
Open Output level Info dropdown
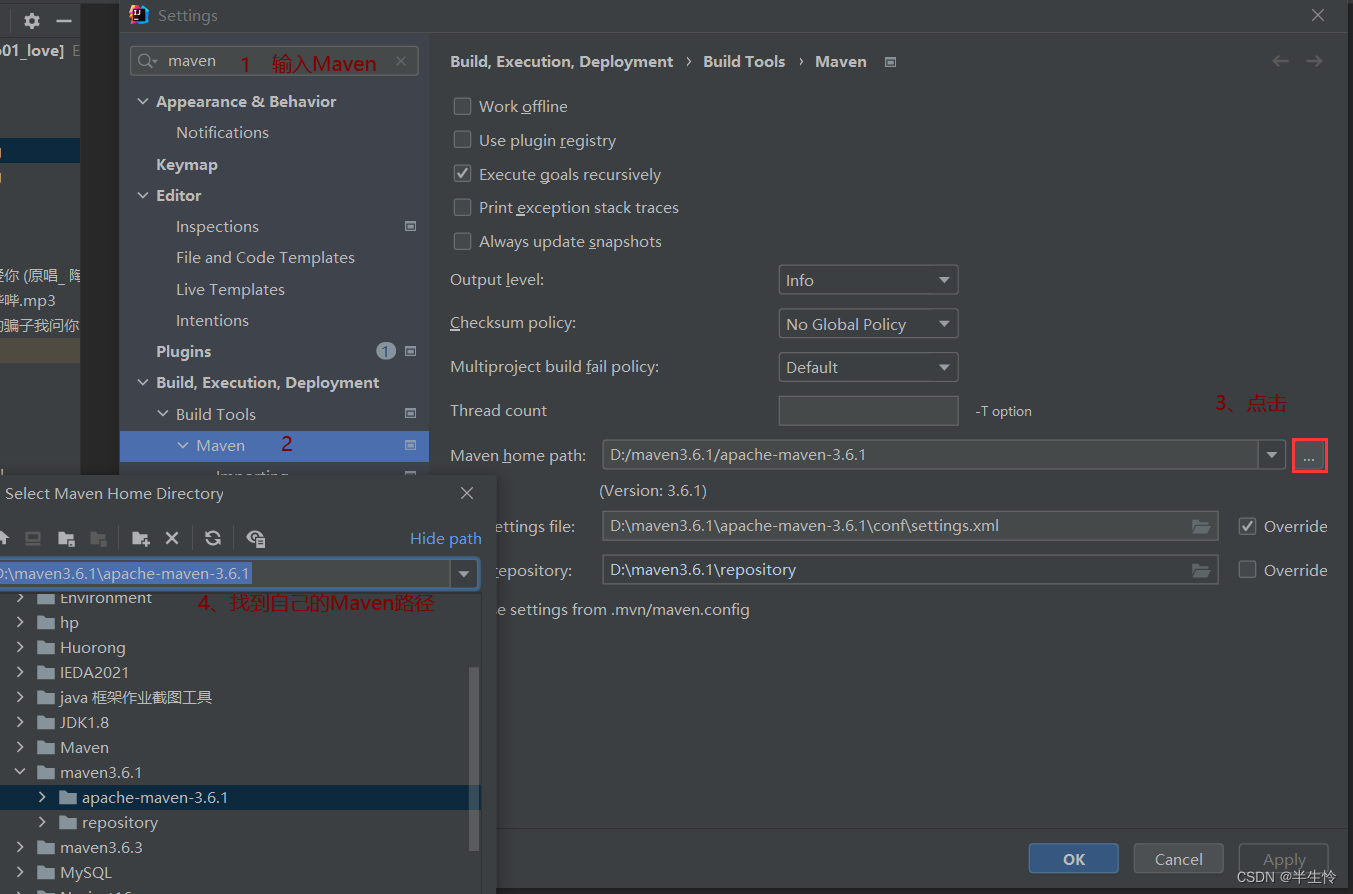tap(868, 280)
